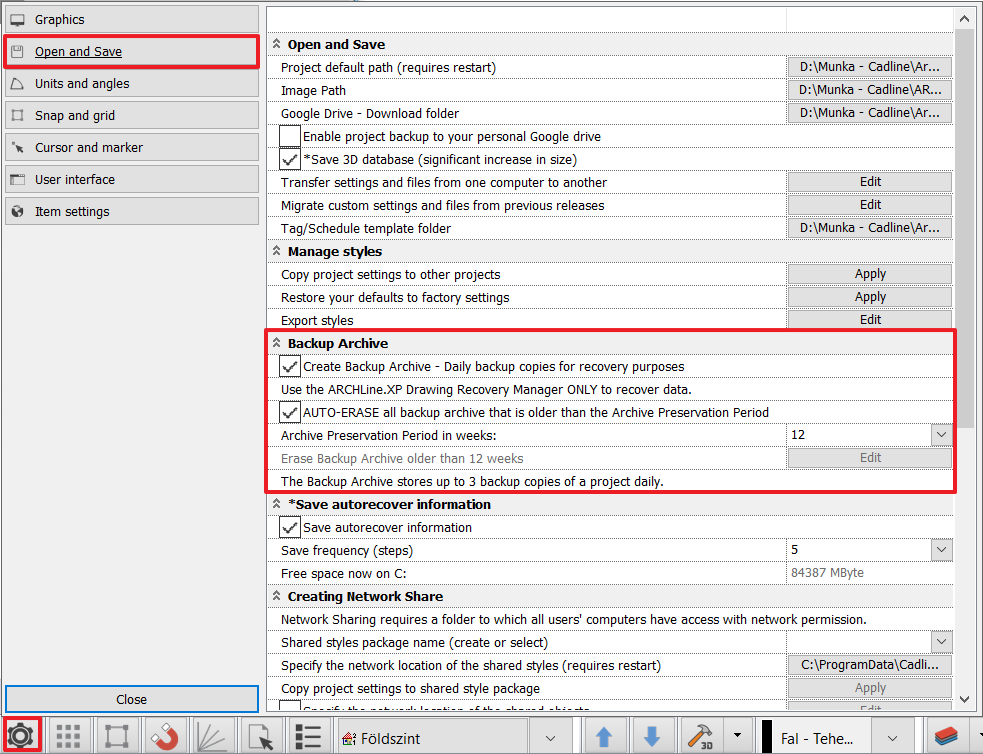This screenshot has height=754, width=983.
Task: Click the dotted grid icon in toolbar
Action: [x=68, y=736]
